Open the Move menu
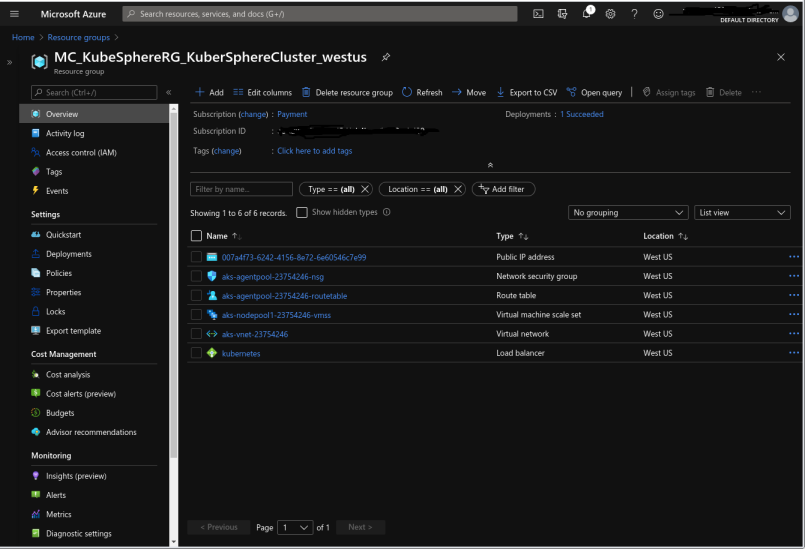Screen dimensions: 805x549 pyautogui.click(x=469, y=92)
